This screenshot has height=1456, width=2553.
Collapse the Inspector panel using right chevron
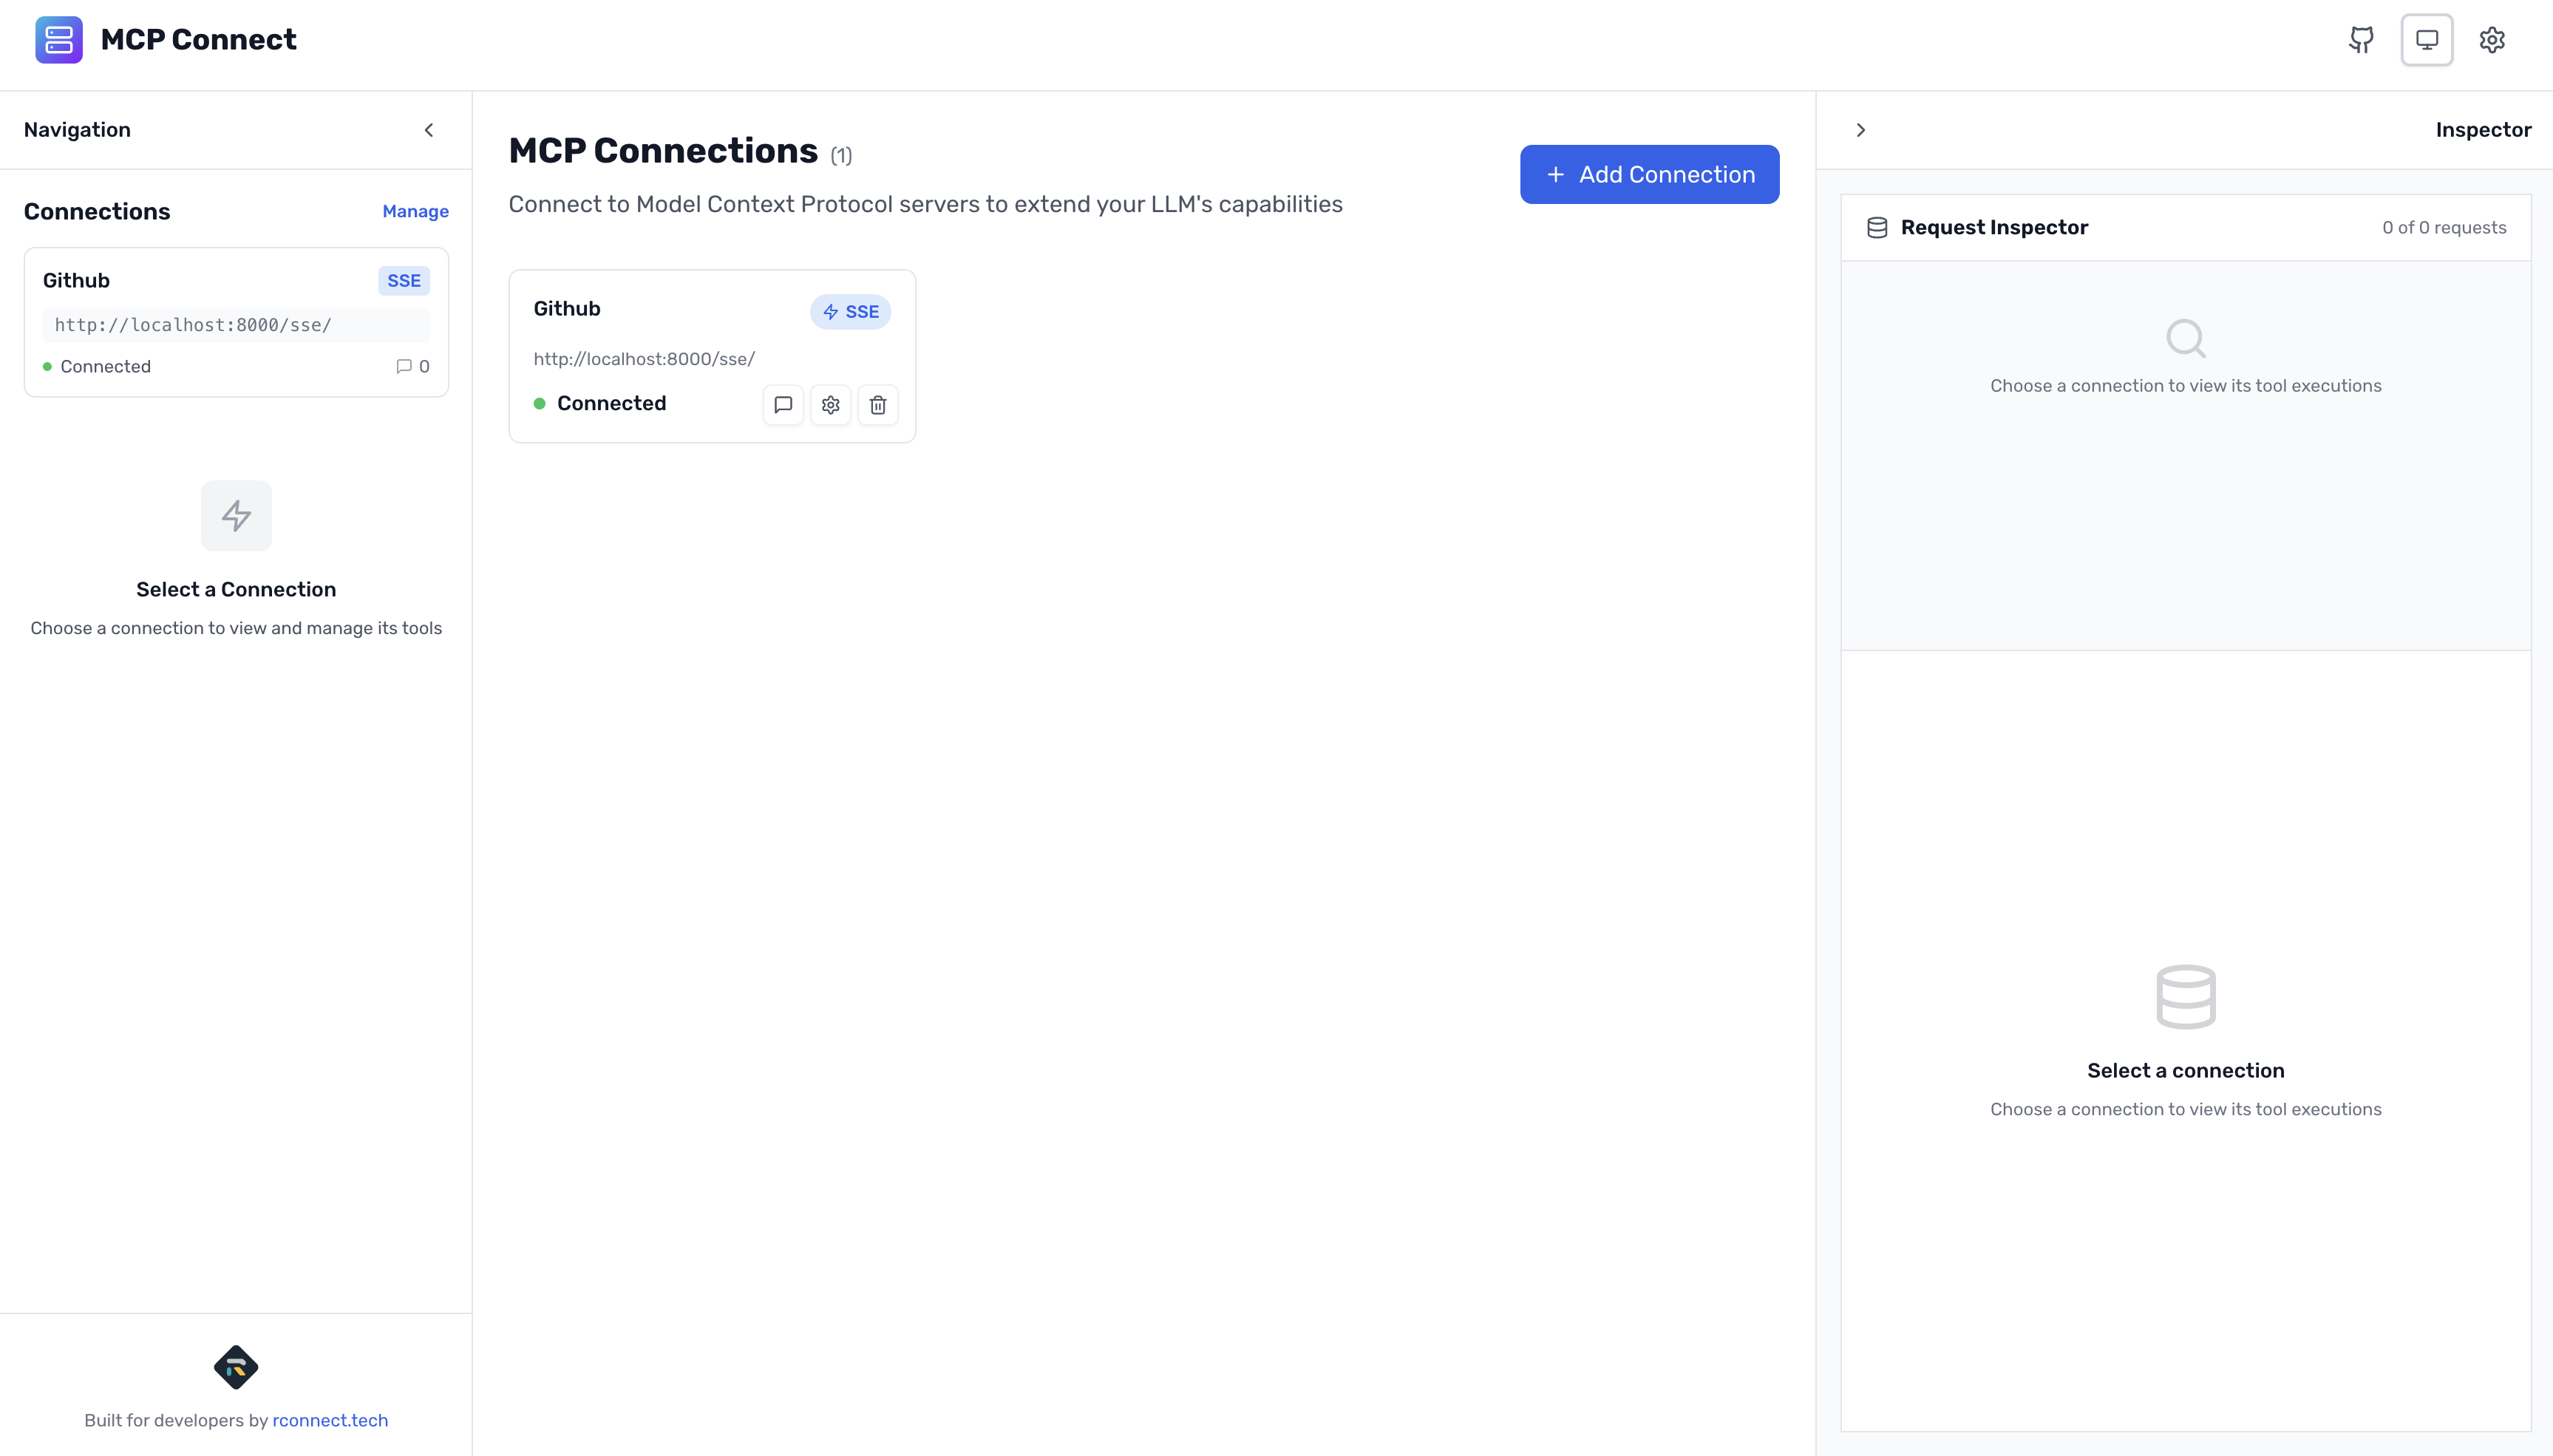tap(1860, 130)
